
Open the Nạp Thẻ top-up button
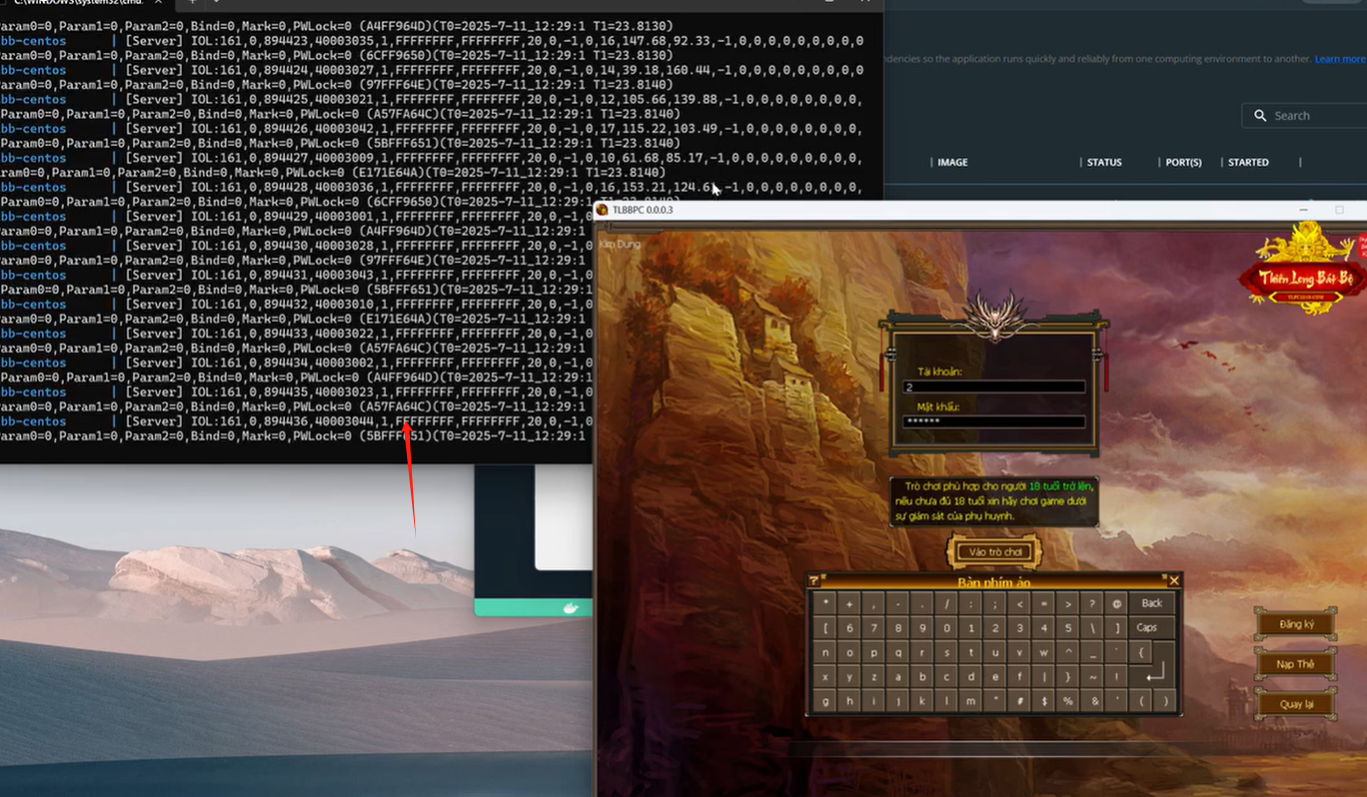(1296, 664)
